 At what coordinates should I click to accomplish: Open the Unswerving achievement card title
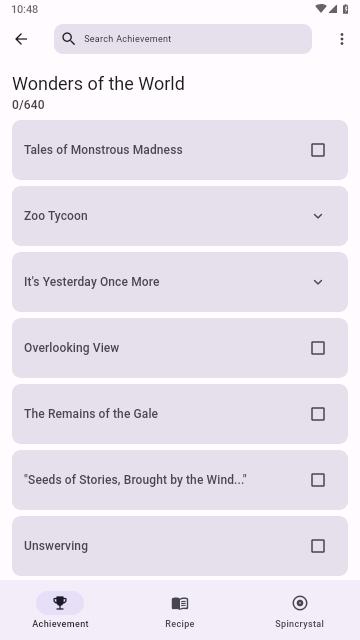[x=56, y=546]
